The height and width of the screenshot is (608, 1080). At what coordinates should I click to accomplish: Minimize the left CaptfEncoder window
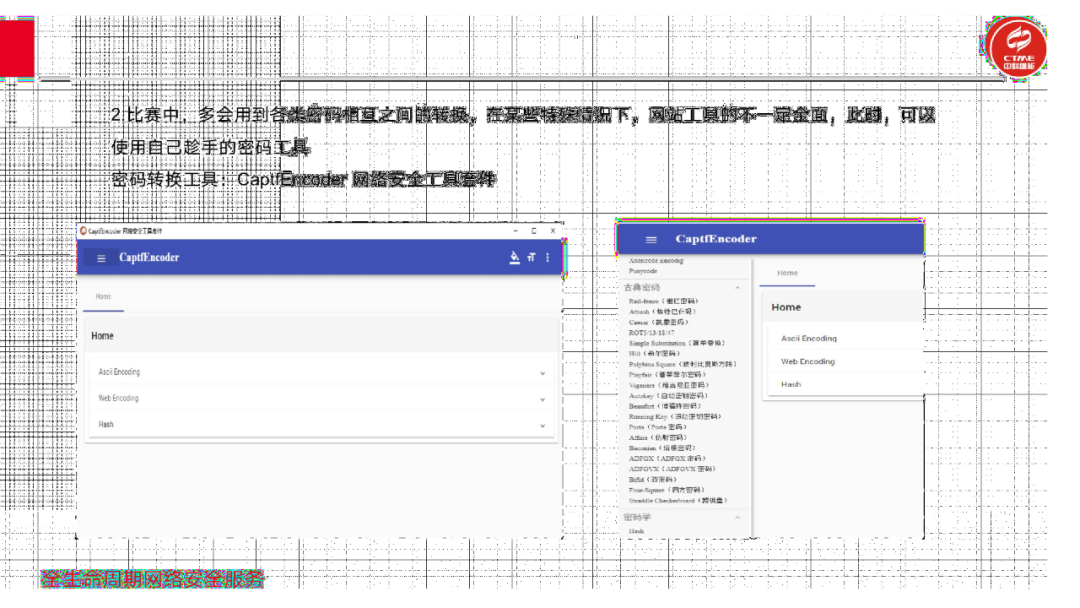point(515,231)
